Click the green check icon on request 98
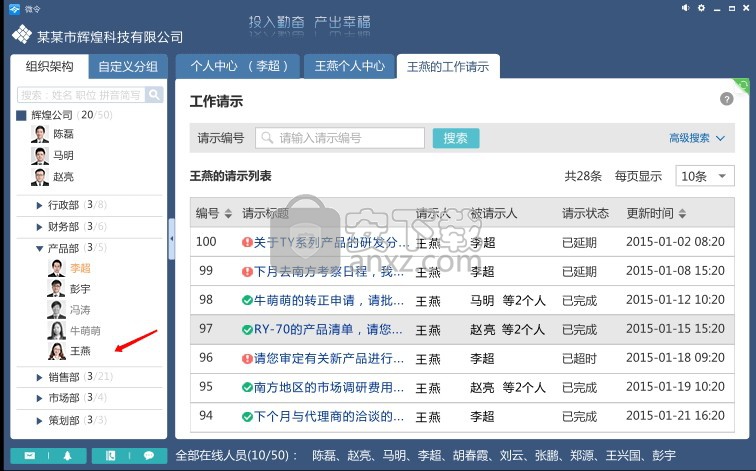The image size is (756, 471). point(247,301)
